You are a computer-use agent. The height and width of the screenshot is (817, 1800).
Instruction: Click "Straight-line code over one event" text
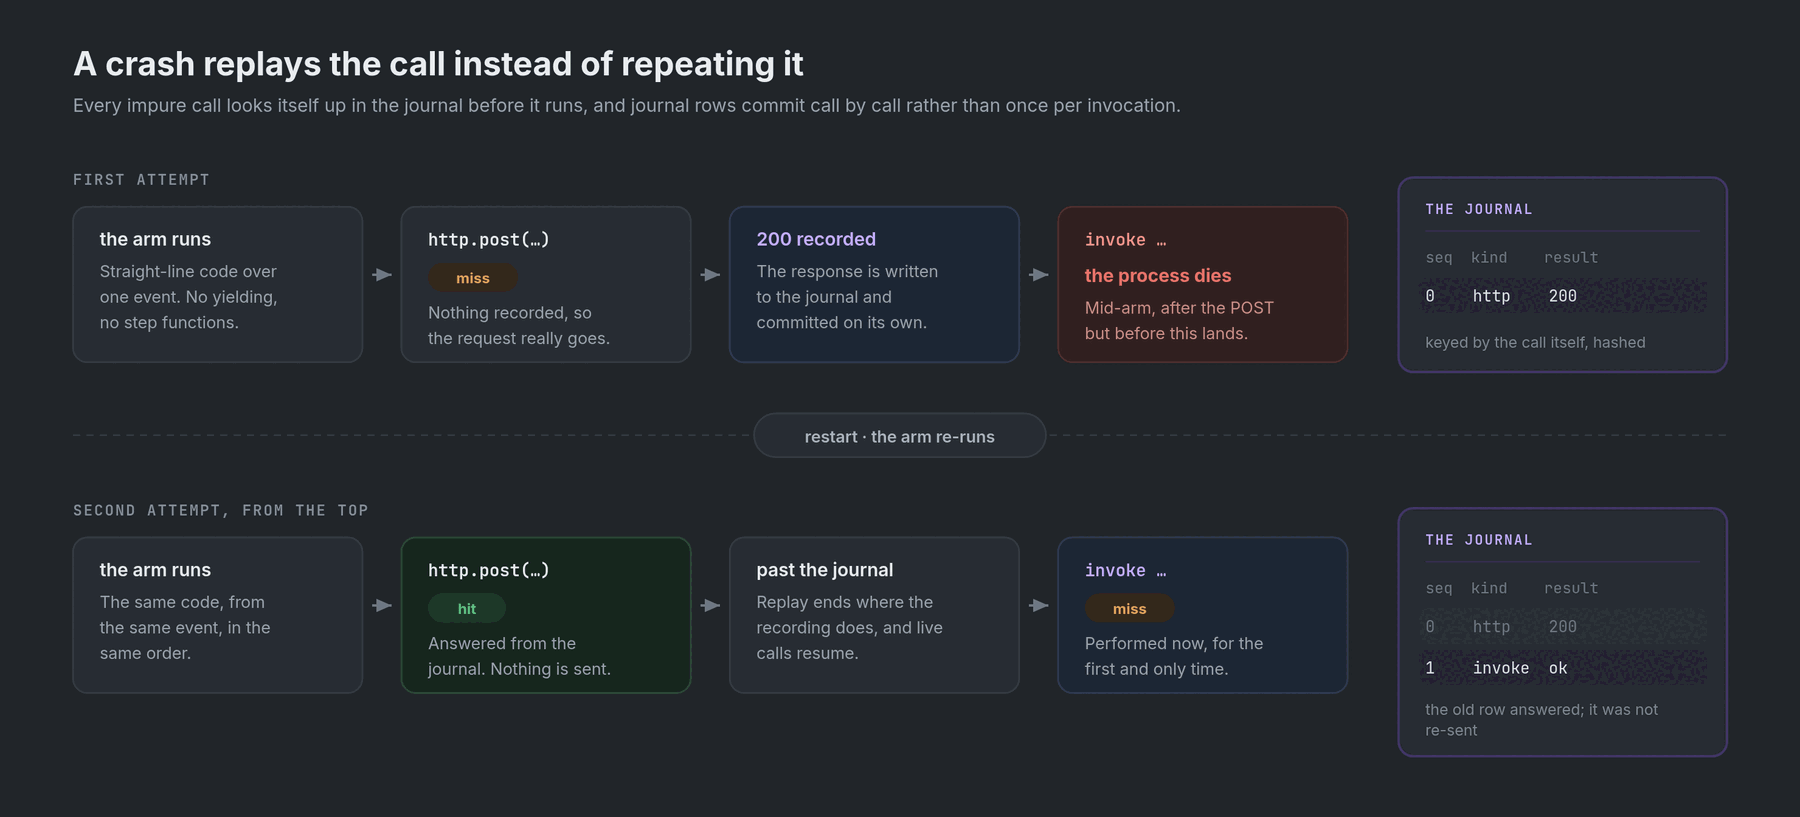click(188, 297)
